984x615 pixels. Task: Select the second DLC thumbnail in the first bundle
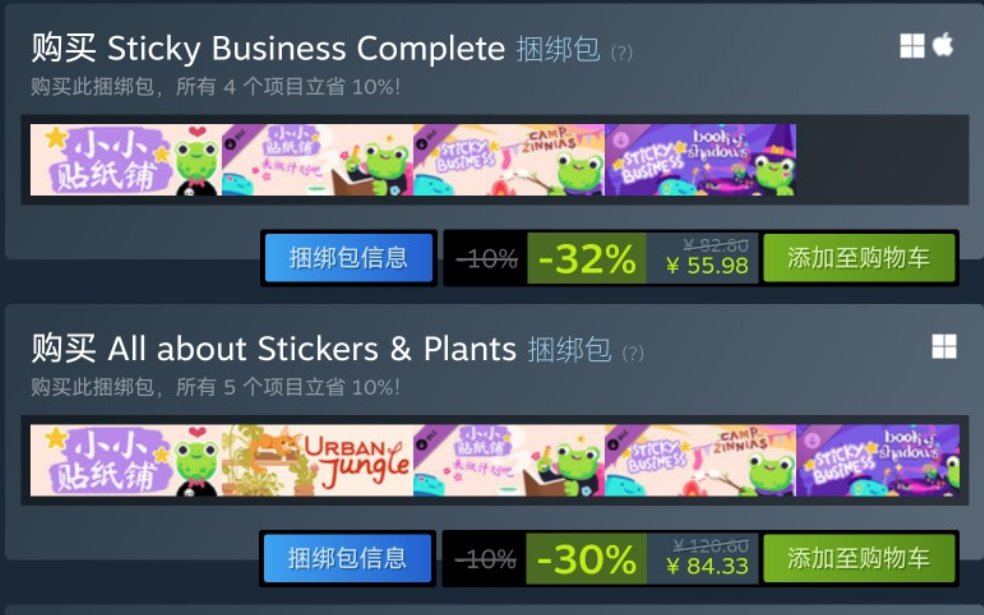[318, 160]
